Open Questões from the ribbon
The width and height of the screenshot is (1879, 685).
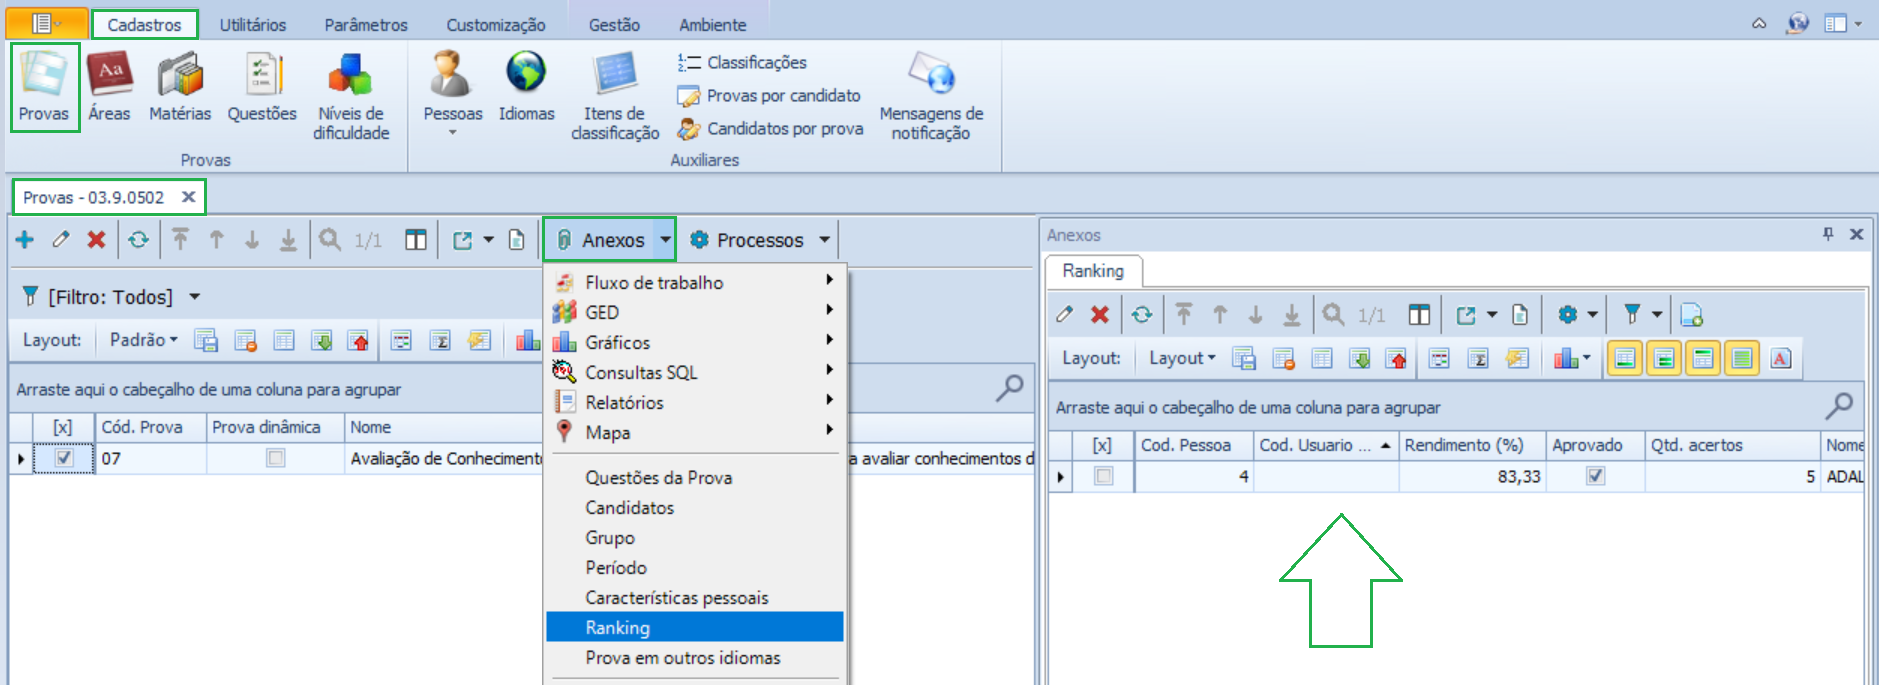(262, 87)
